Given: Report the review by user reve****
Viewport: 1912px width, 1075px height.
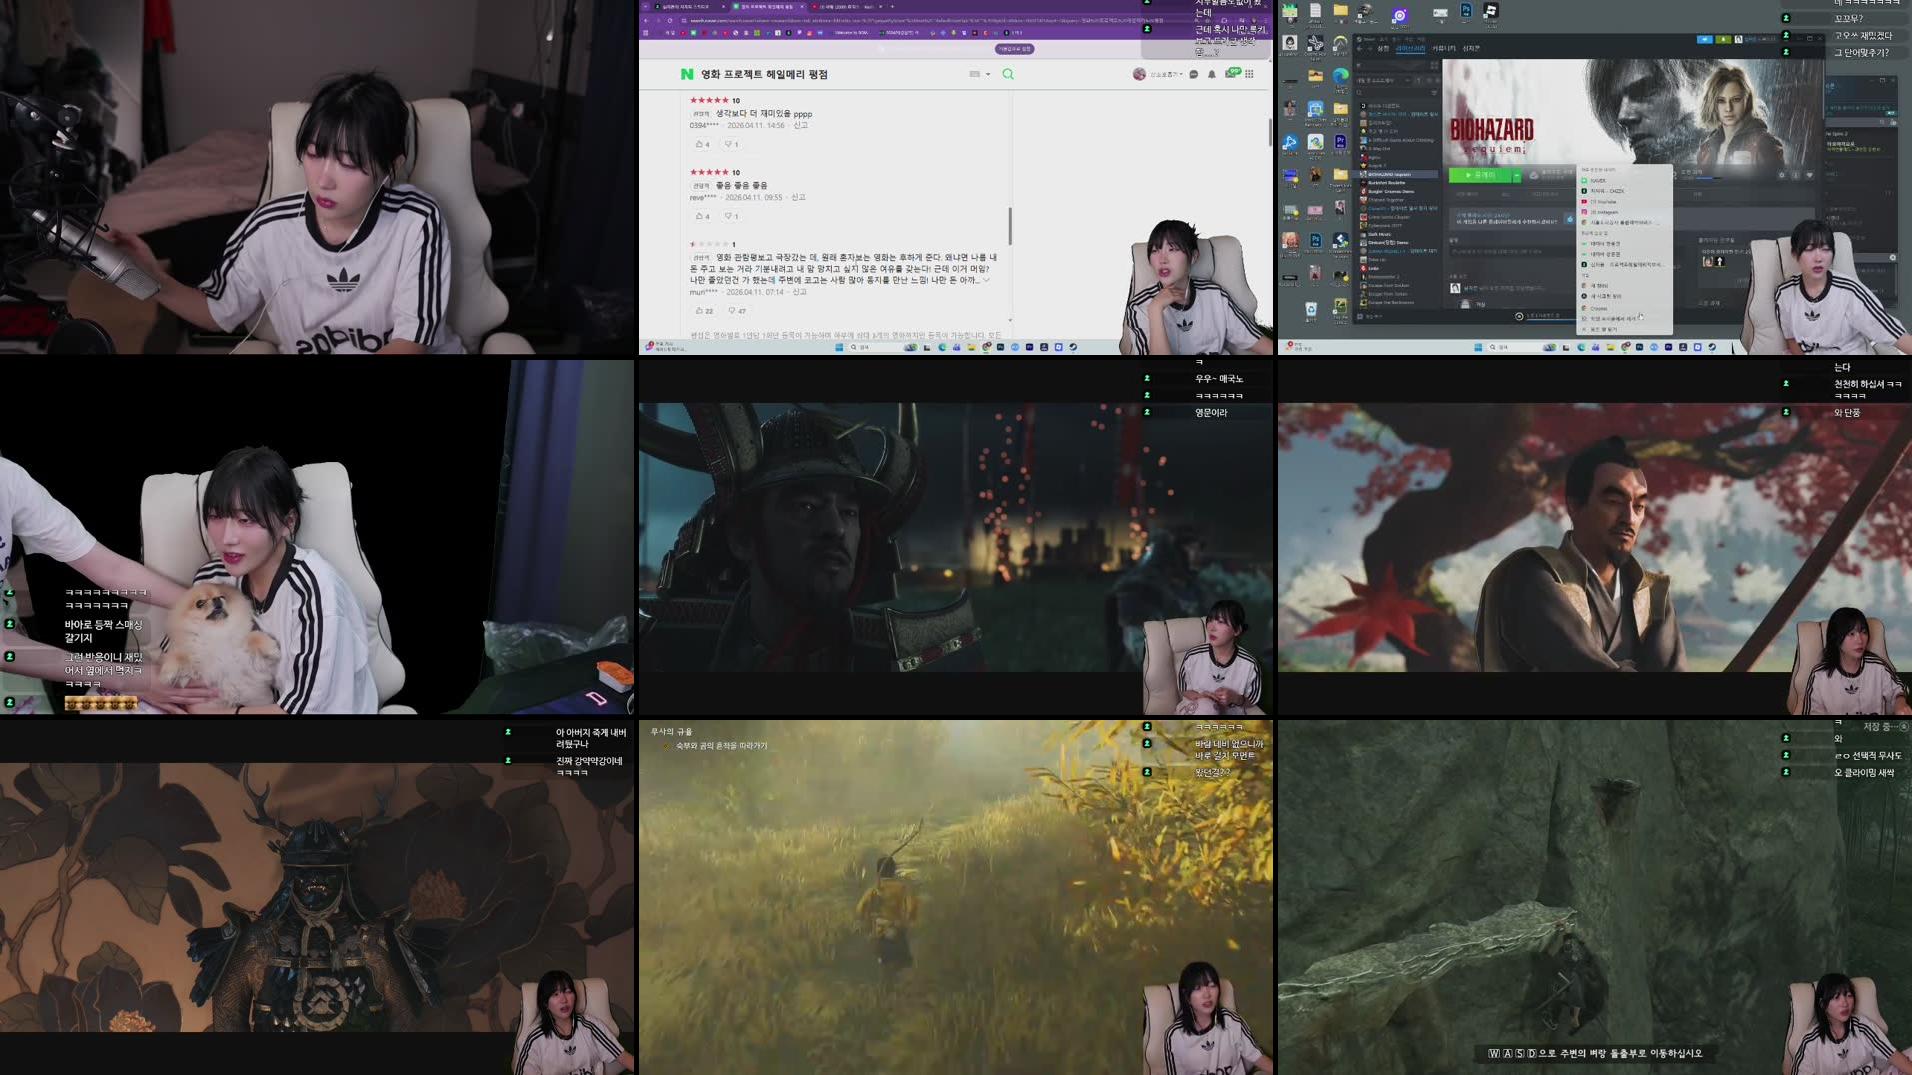Looking at the screenshot, I should [x=798, y=197].
